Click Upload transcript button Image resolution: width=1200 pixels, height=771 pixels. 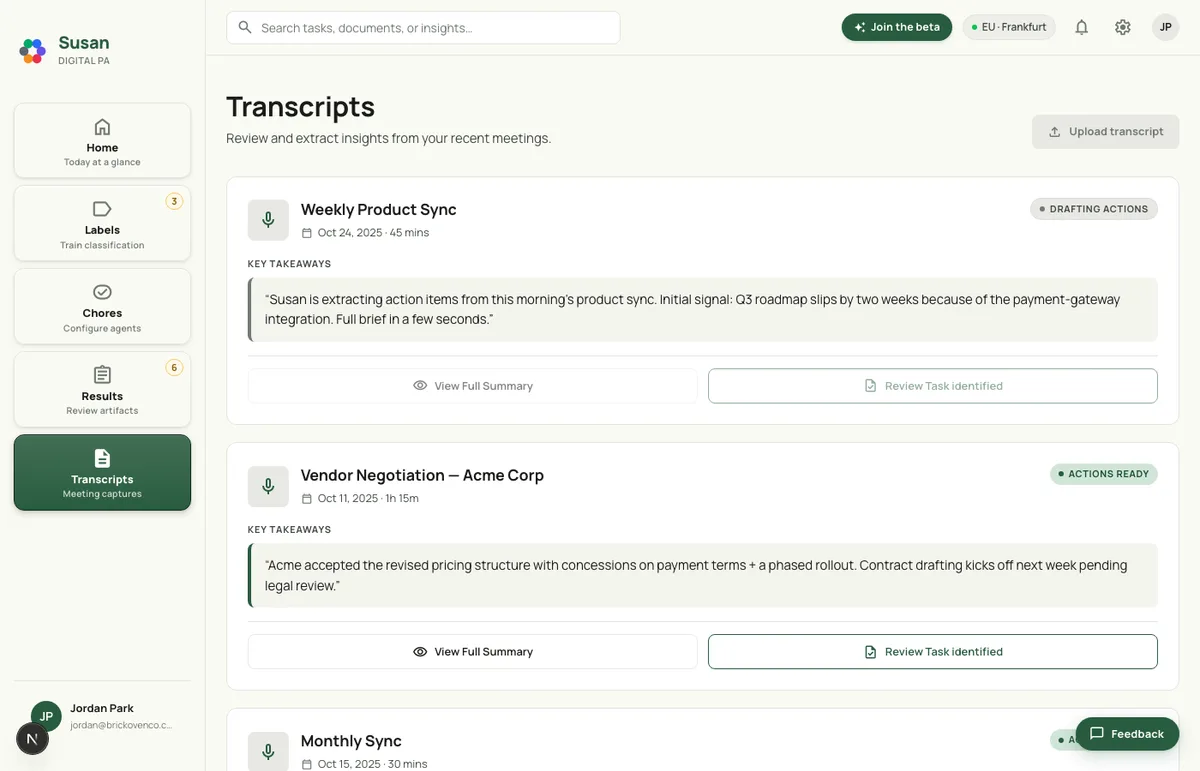coord(1106,131)
